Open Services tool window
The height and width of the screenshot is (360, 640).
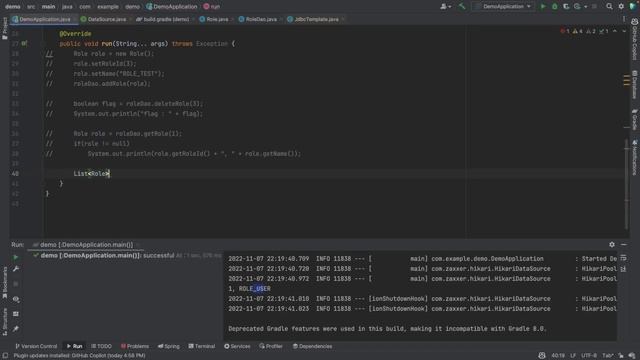pyautogui.click(x=237, y=346)
